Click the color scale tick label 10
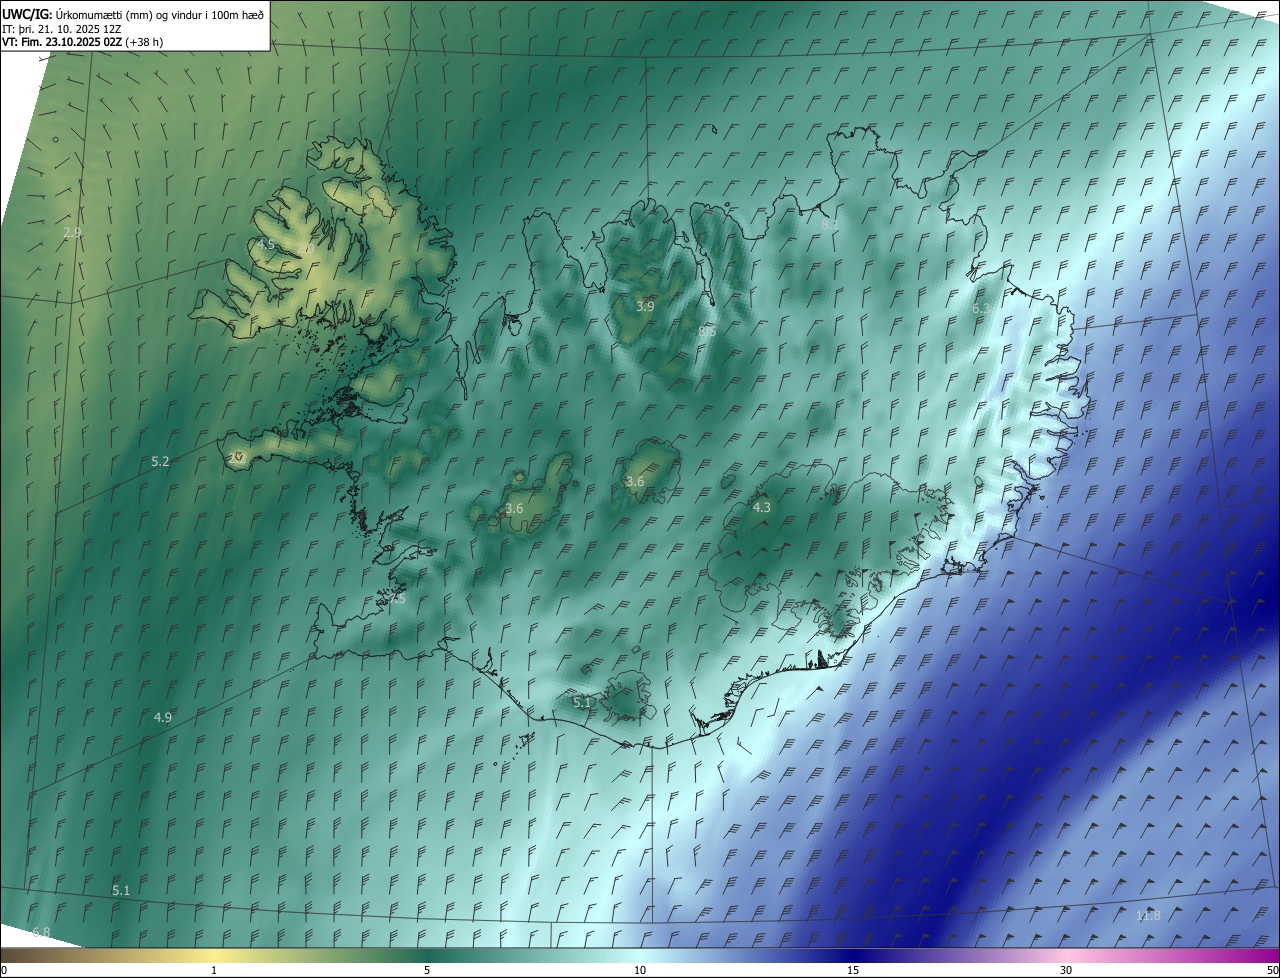This screenshot has height=978, width=1280. point(640,970)
